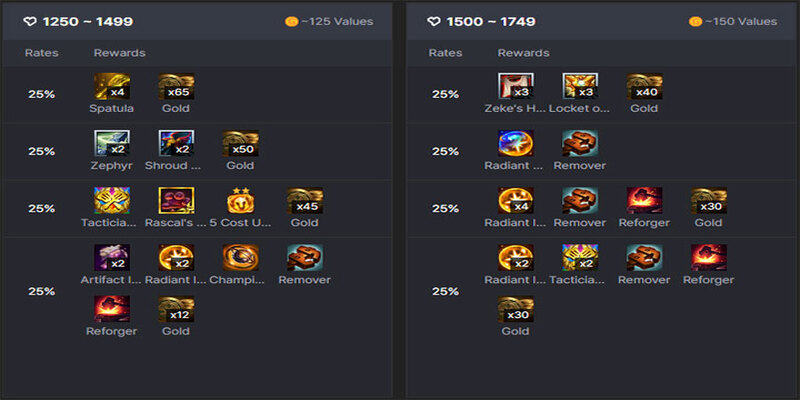Open the Rascal's reward icon

tap(176, 201)
